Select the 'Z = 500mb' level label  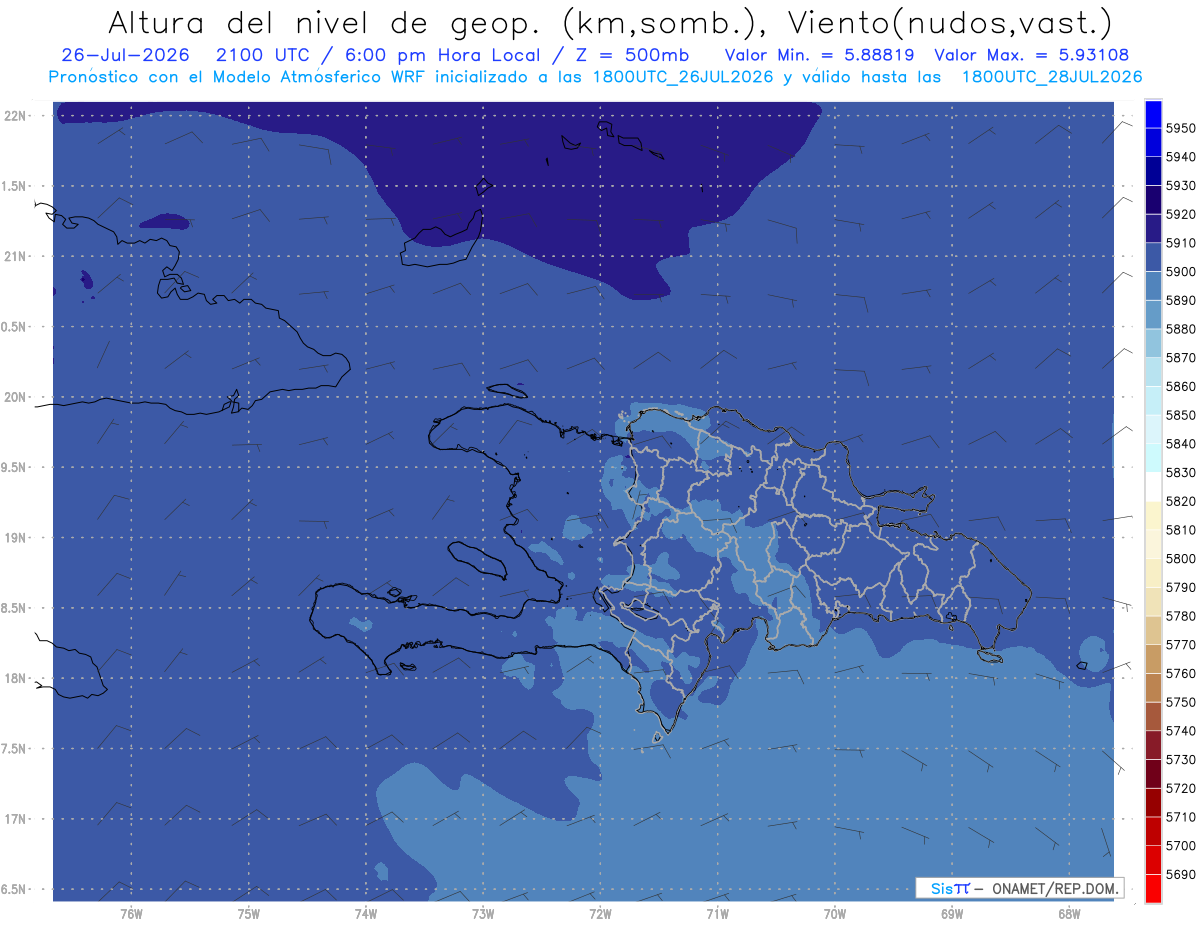[632, 55]
